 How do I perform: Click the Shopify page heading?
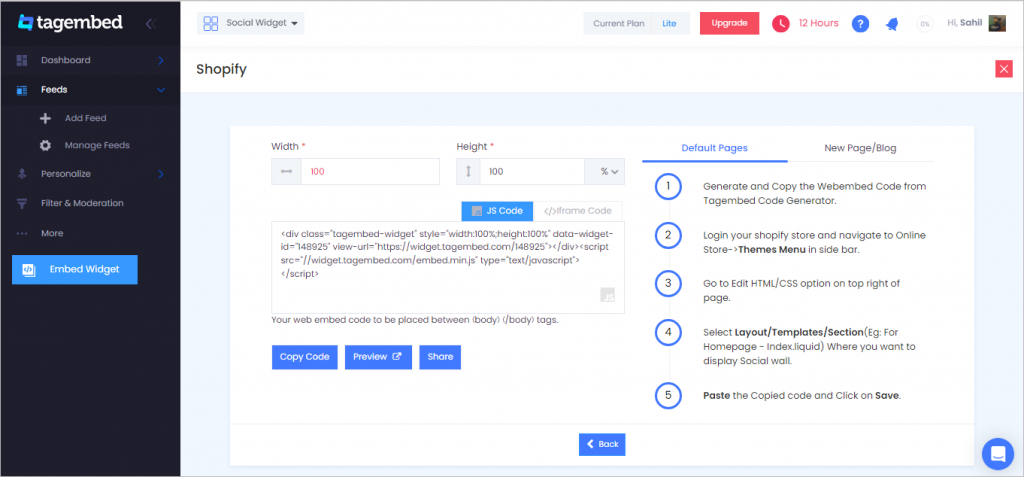[x=221, y=69]
